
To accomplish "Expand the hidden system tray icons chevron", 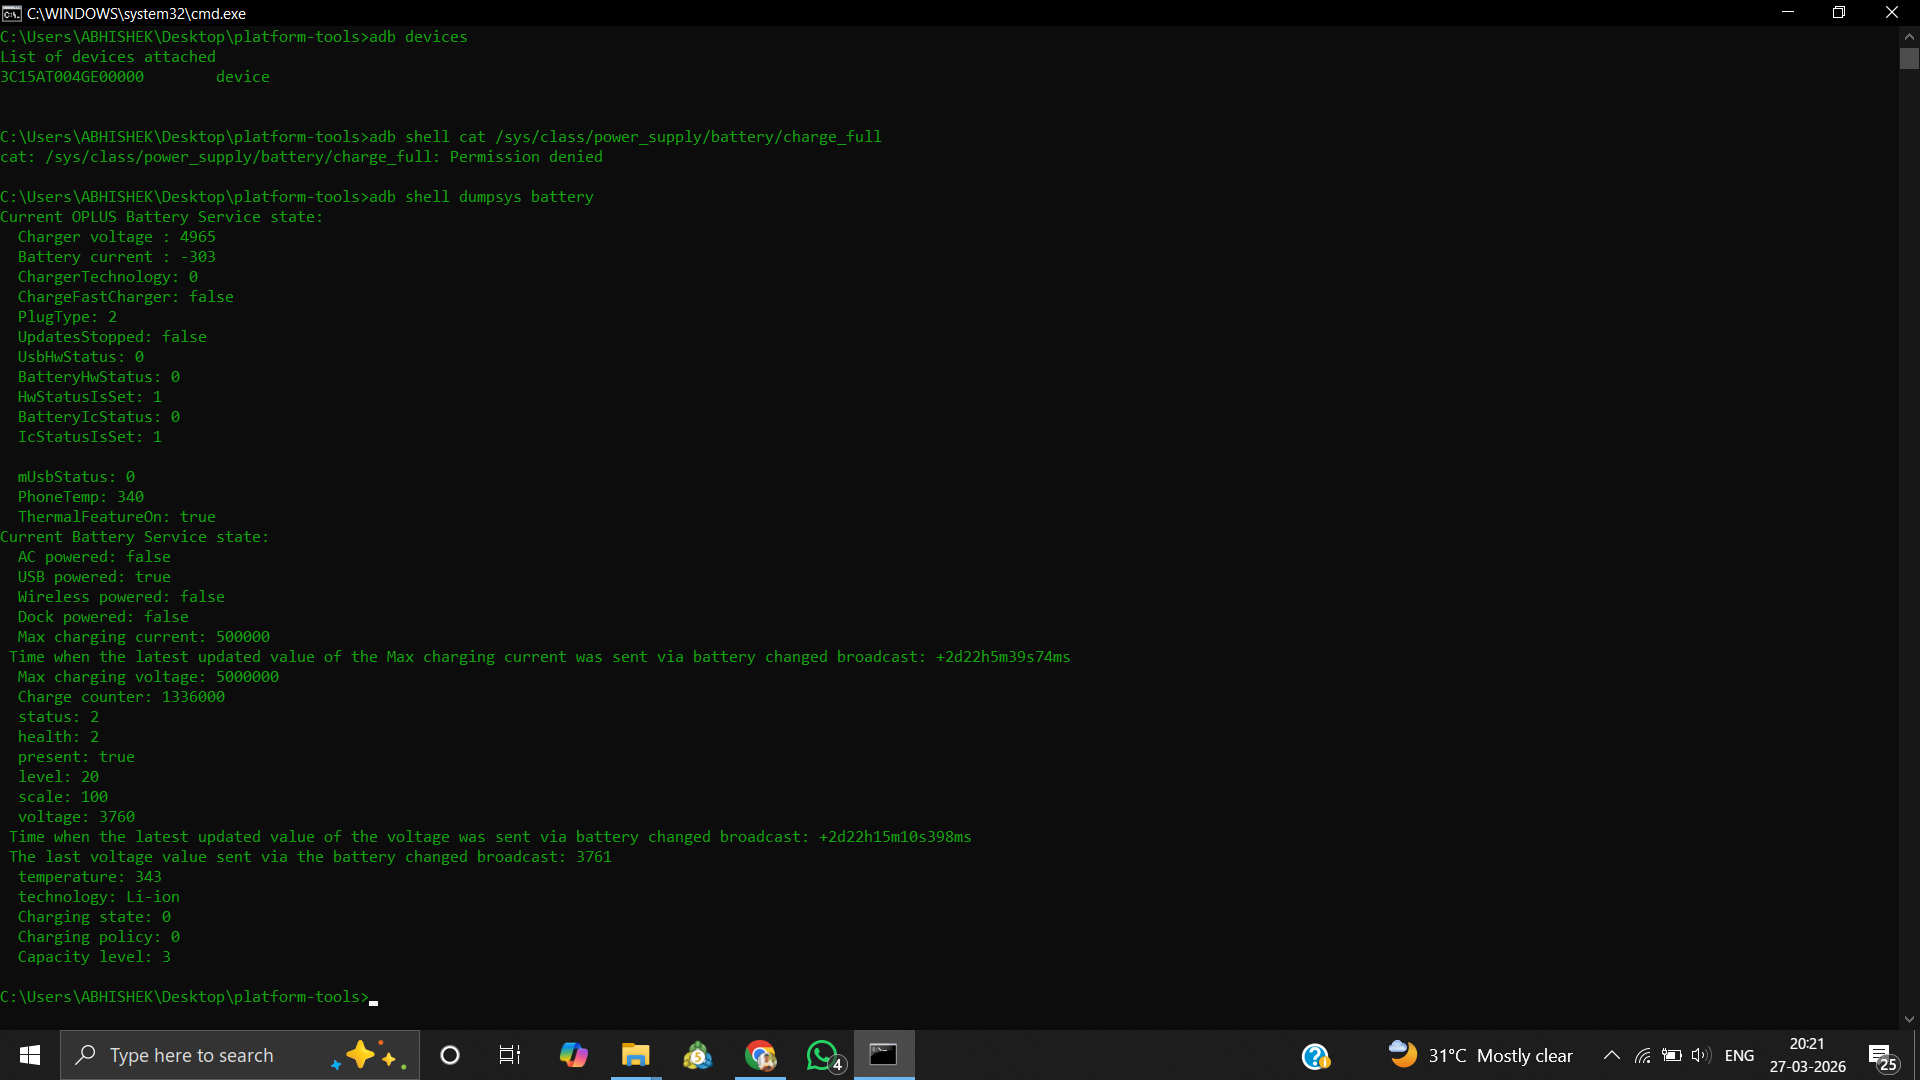I will pos(1612,1055).
